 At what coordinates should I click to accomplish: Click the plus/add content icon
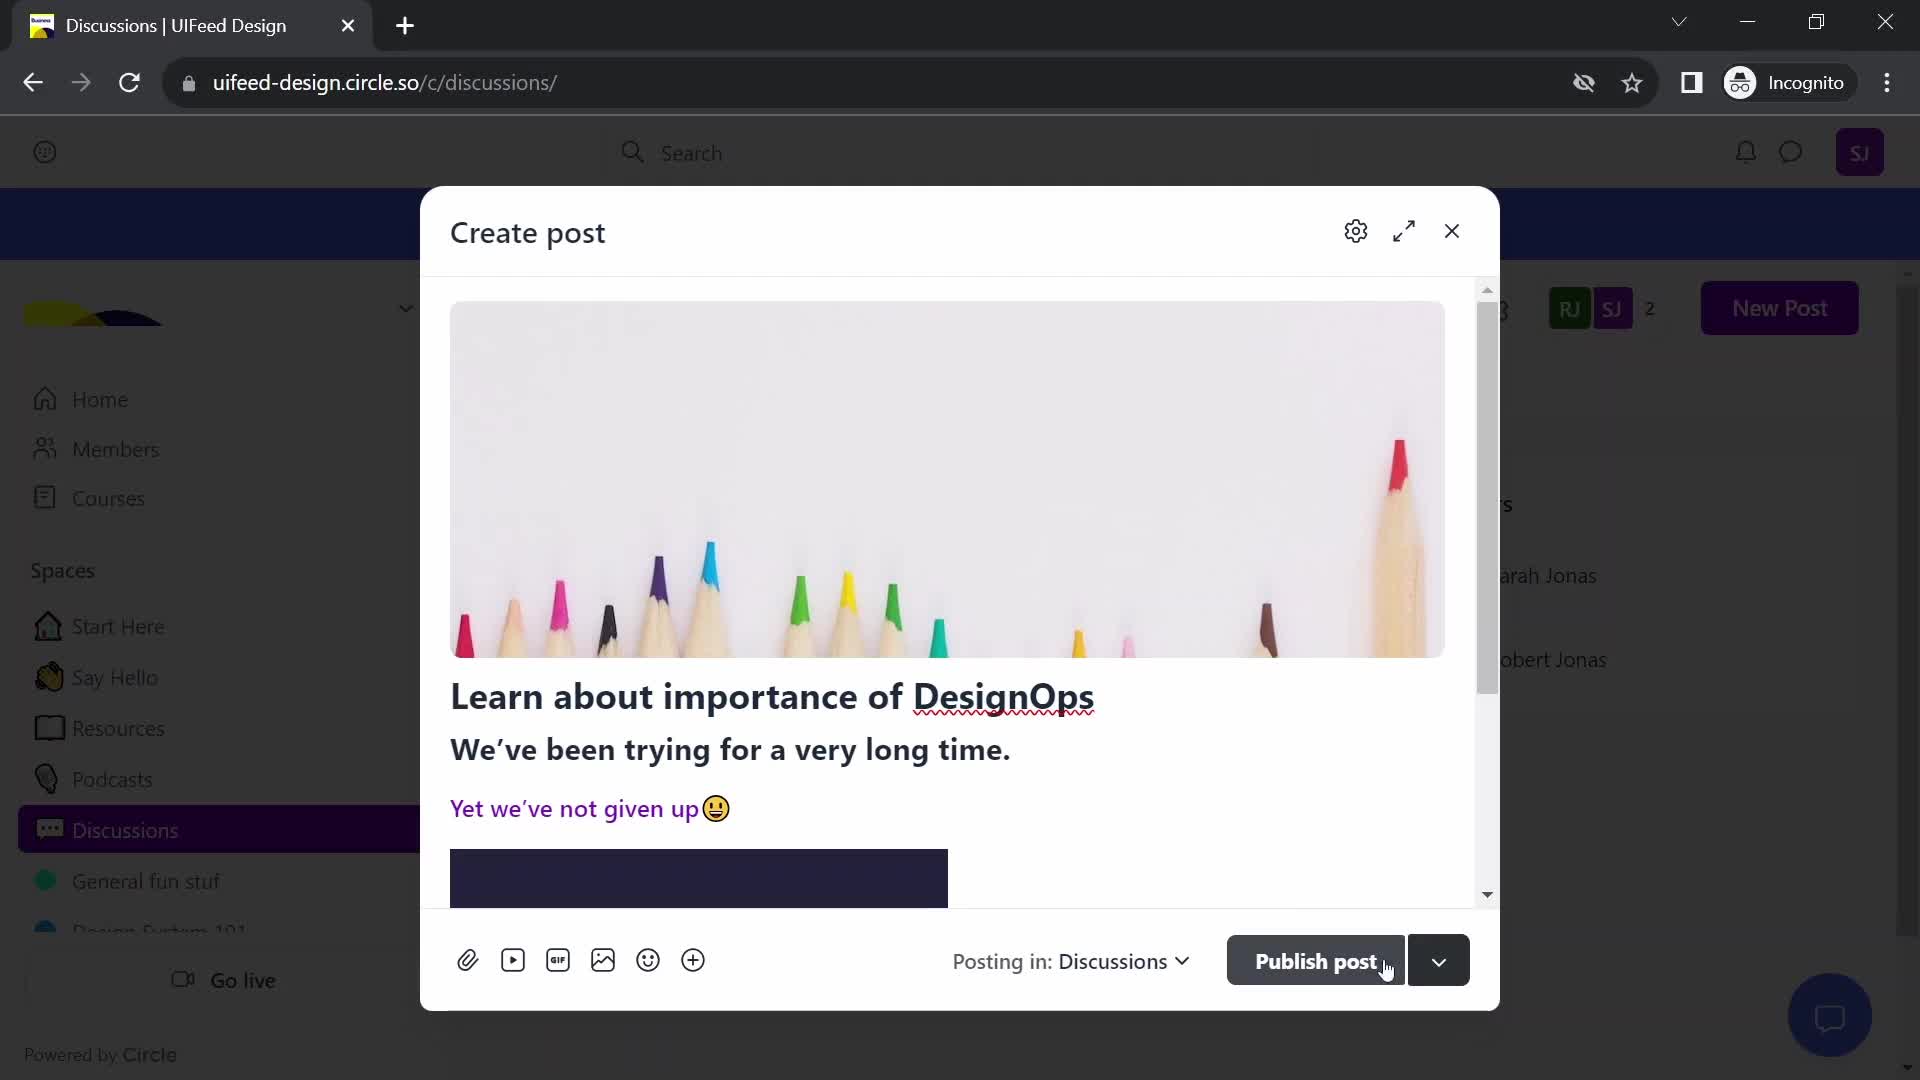pos(692,960)
